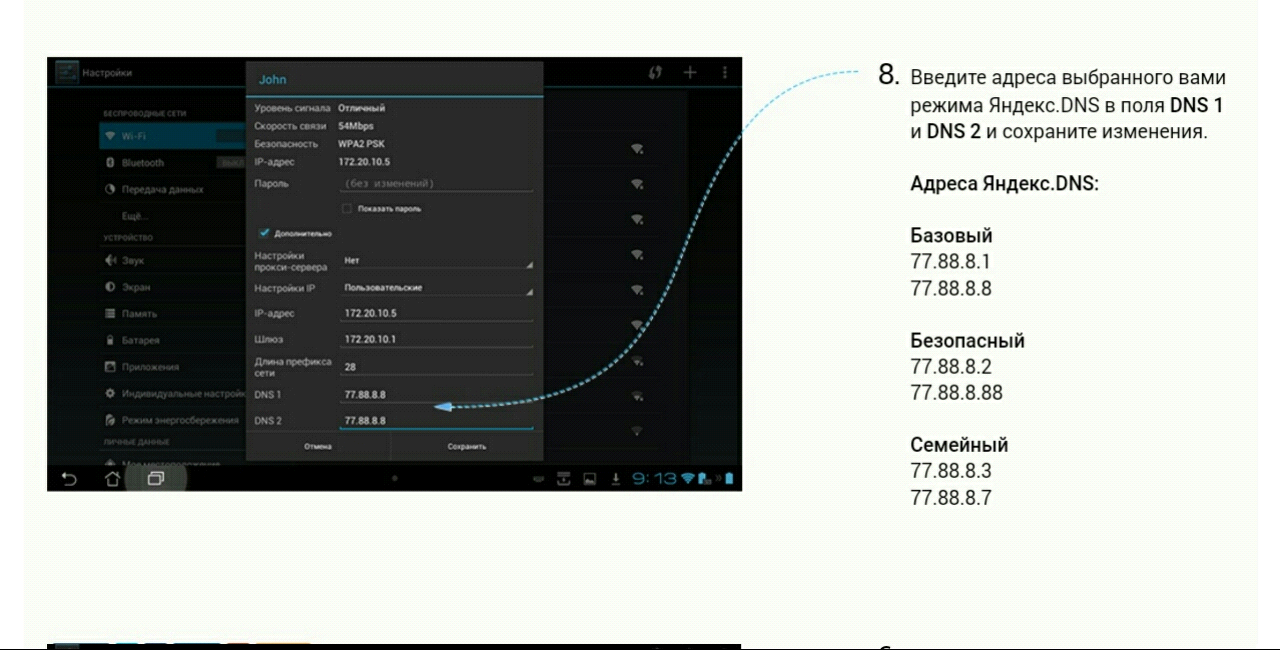Toggle the Wi-Fi switch in the sidebar
This screenshot has height=650, width=1280.
click(231, 136)
